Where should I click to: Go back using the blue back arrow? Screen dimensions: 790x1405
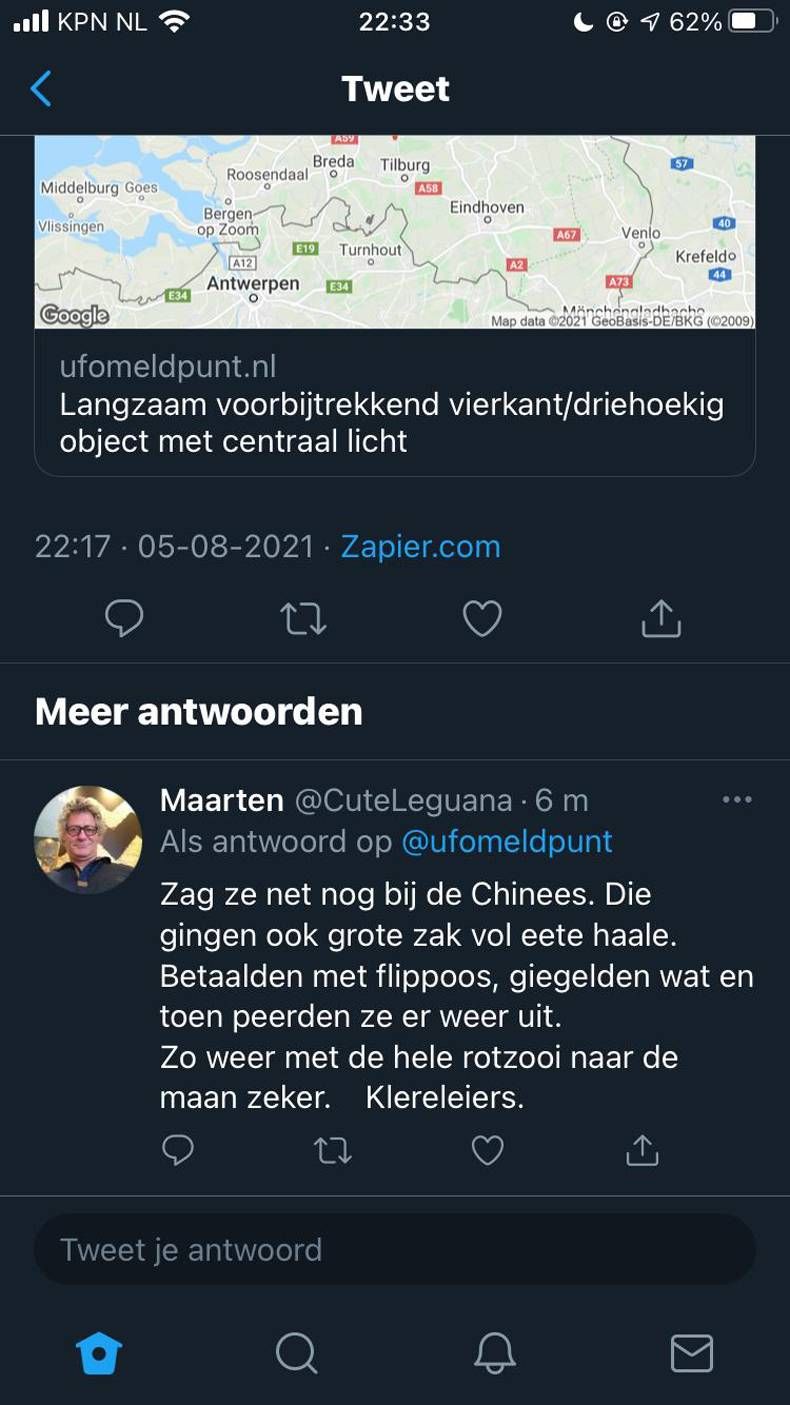pyautogui.click(x=39, y=88)
